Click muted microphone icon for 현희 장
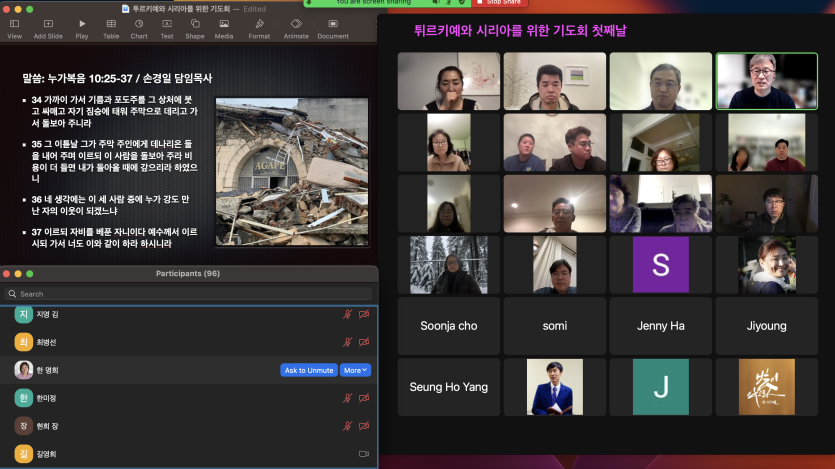This screenshot has width=835, height=469. 347,426
